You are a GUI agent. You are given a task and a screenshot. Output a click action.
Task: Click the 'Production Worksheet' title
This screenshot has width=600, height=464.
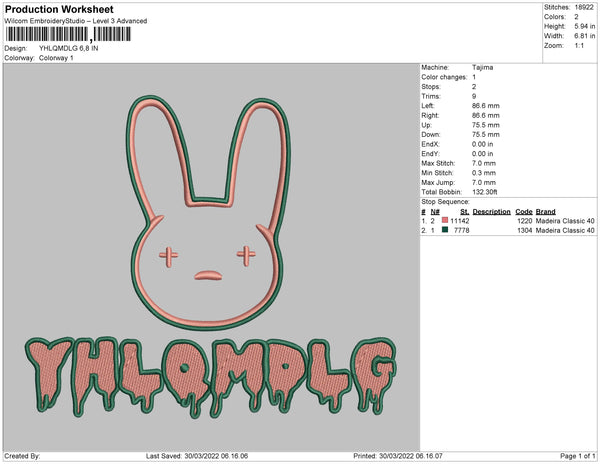pos(59,9)
